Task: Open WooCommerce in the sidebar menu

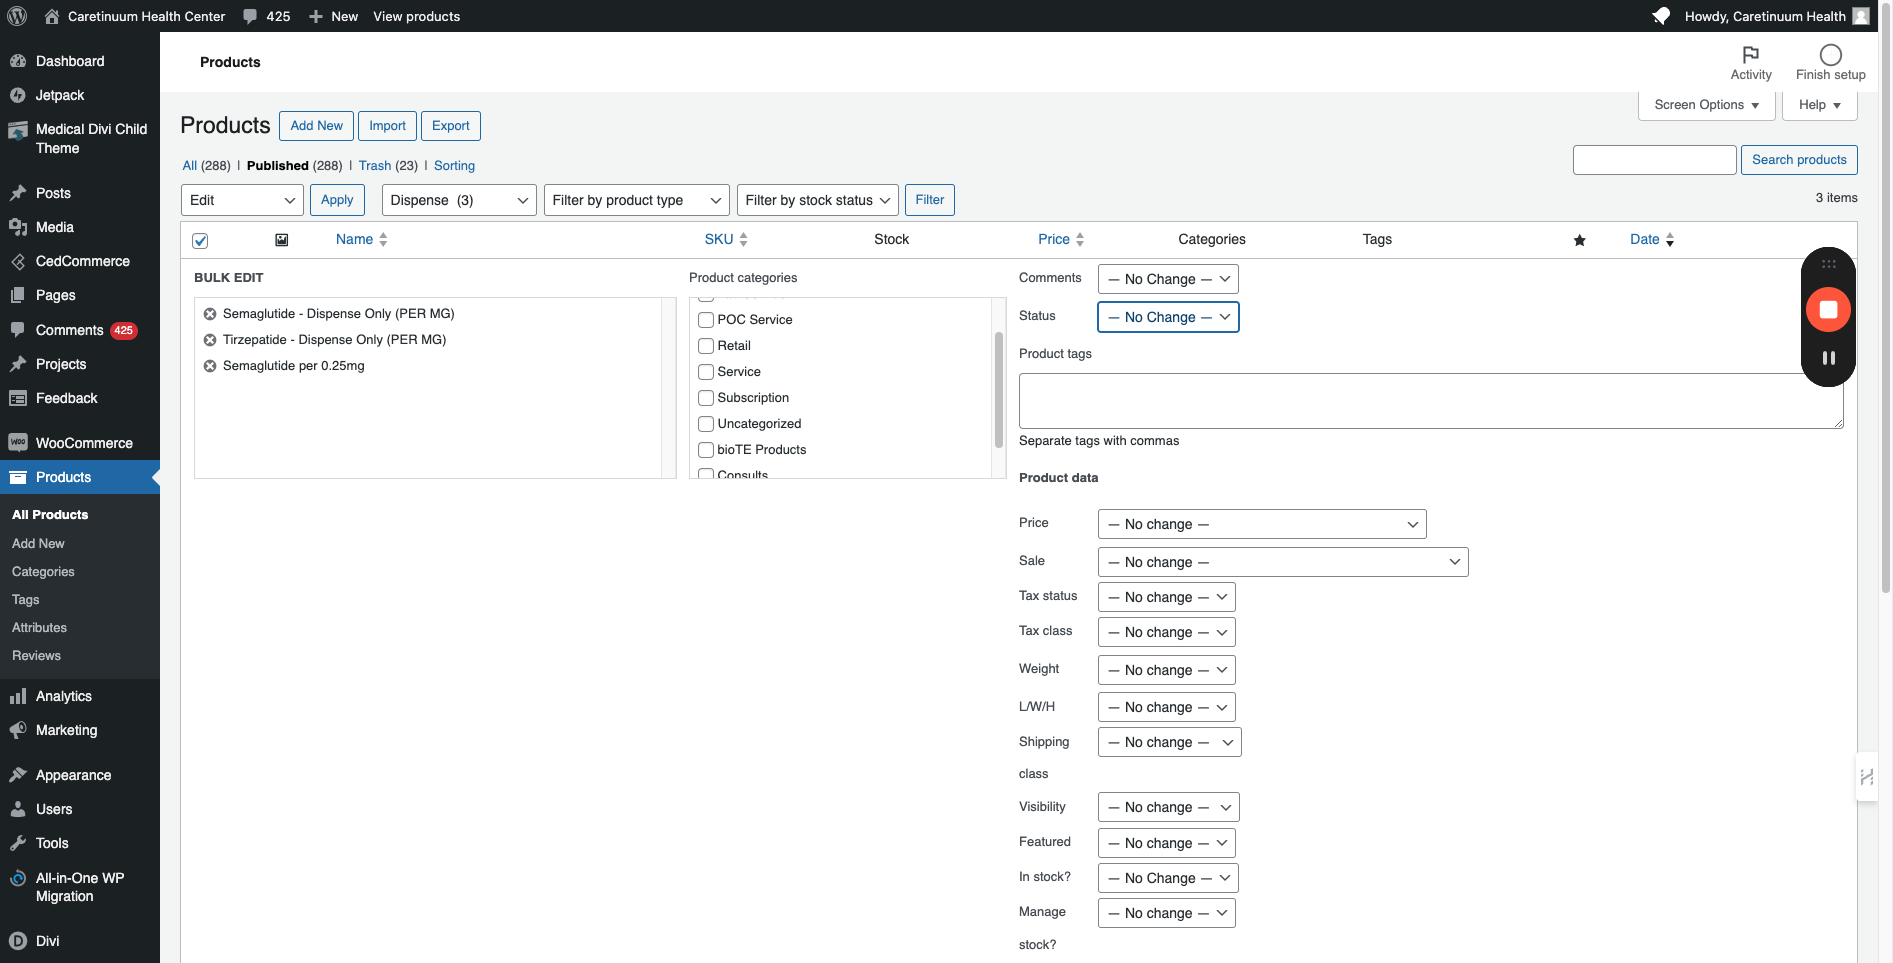Action: coord(84,443)
